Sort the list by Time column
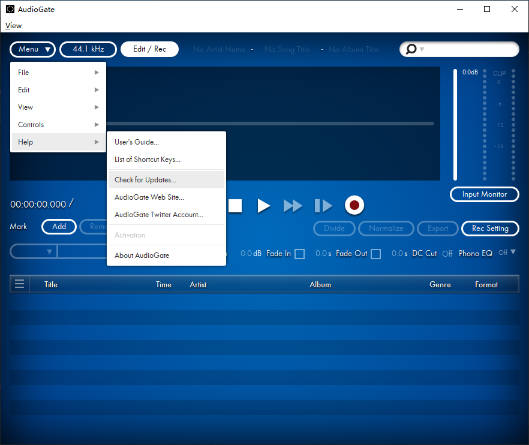 [164, 284]
